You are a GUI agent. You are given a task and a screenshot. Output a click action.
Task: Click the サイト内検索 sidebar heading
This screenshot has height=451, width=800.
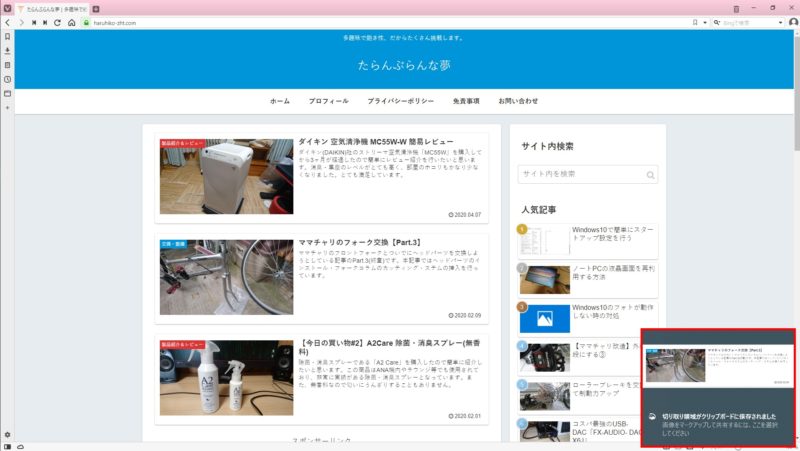[x=547, y=146]
